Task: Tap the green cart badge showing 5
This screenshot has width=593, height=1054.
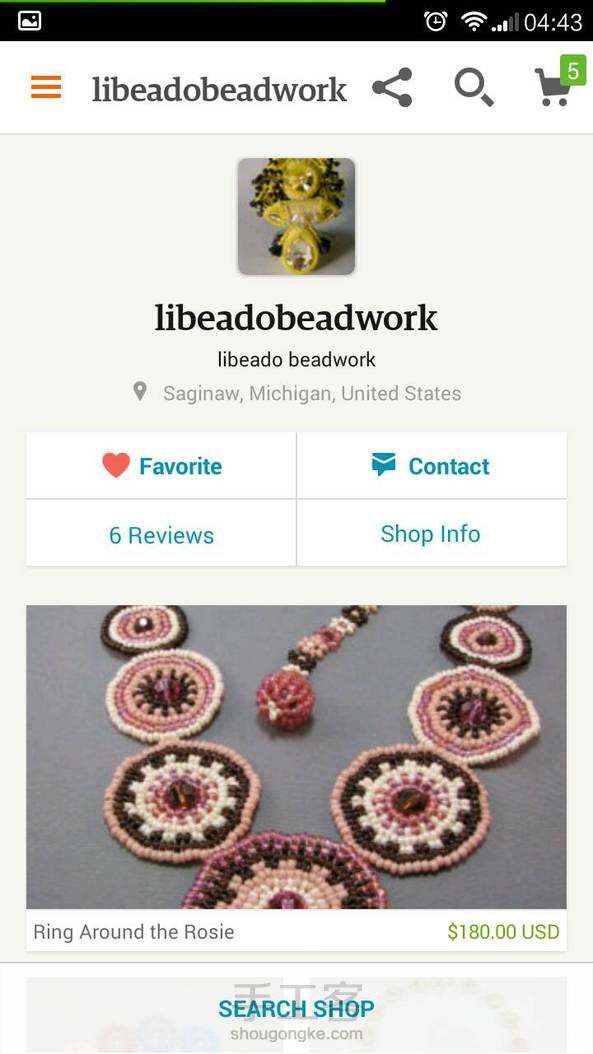Action: pyautogui.click(x=573, y=70)
